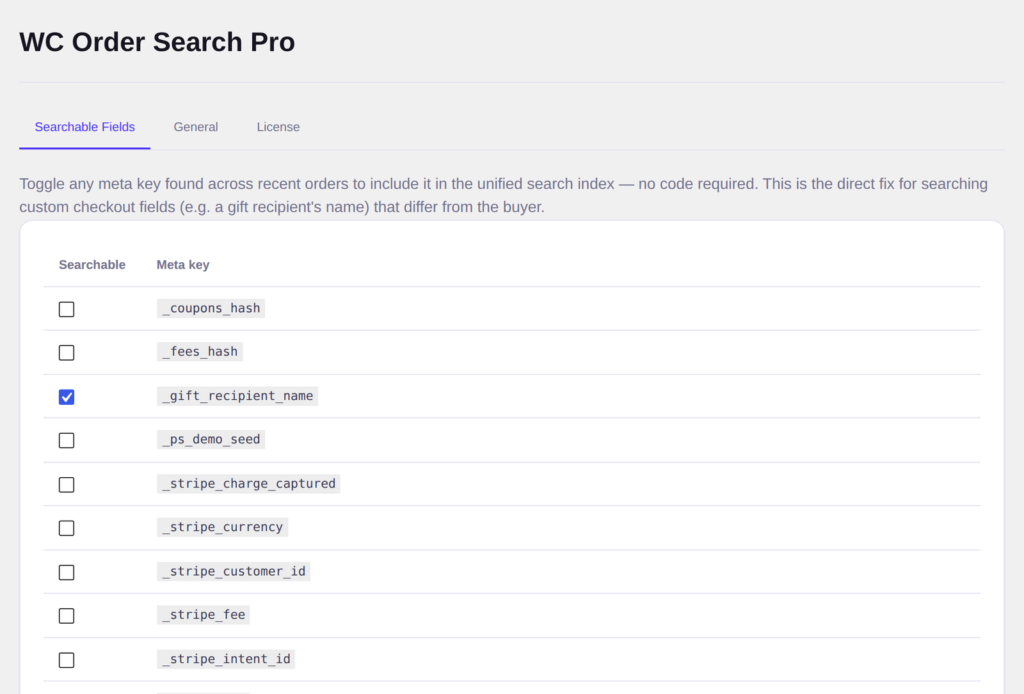This screenshot has height=694, width=1024.
Task: Select the _stripe_customer_id key label
Action: click(x=234, y=571)
